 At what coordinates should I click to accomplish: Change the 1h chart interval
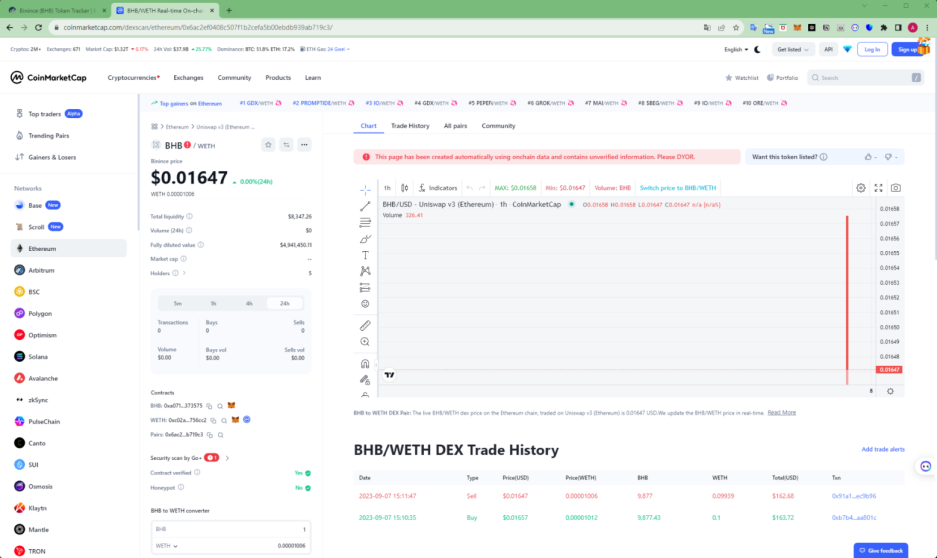(387, 188)
